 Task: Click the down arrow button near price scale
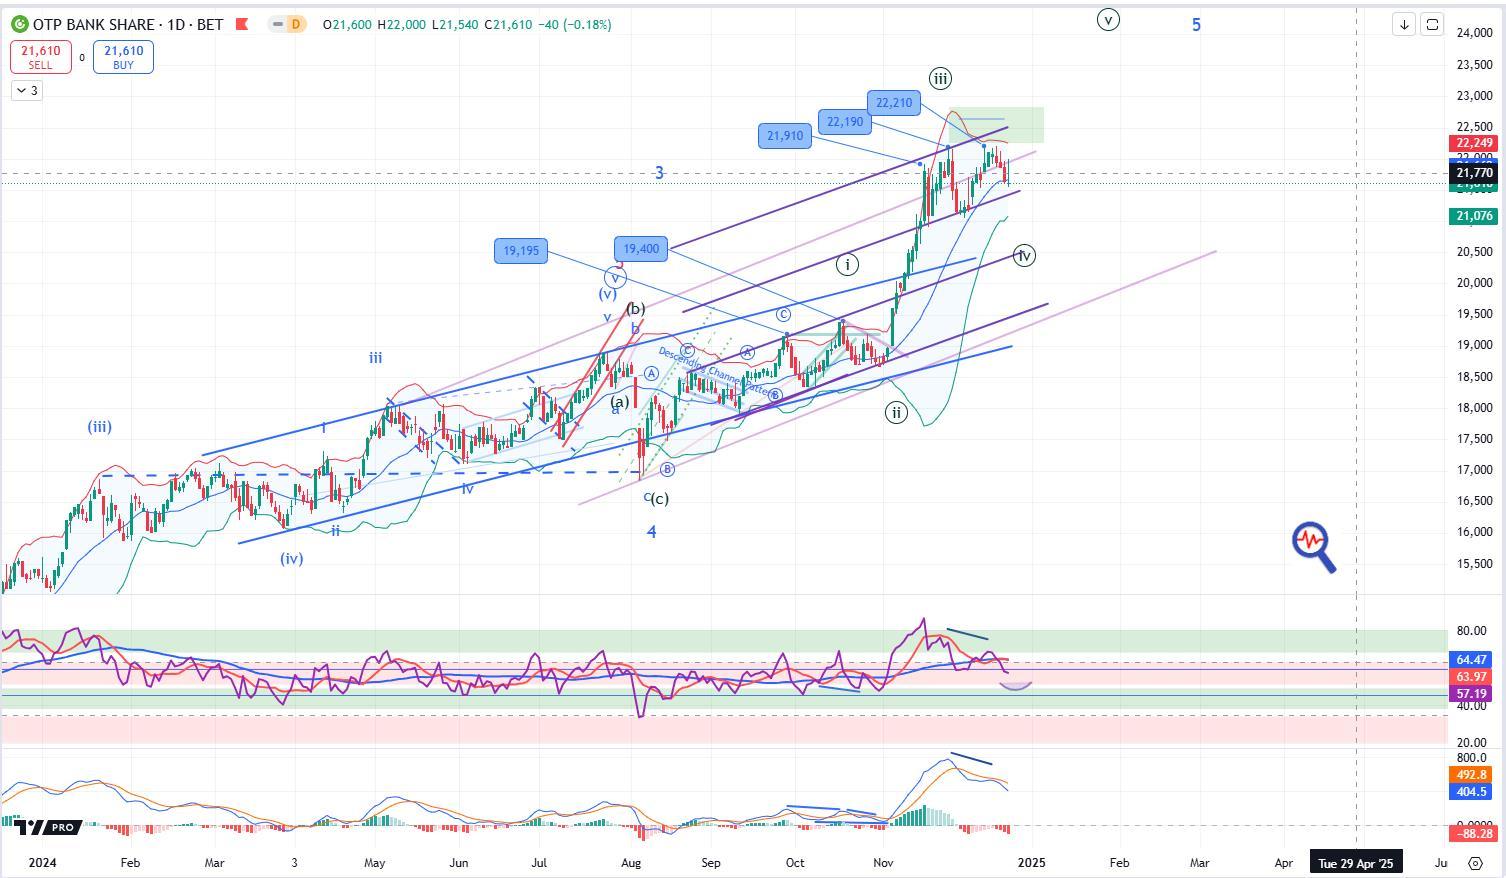(x=1404, y=24)
